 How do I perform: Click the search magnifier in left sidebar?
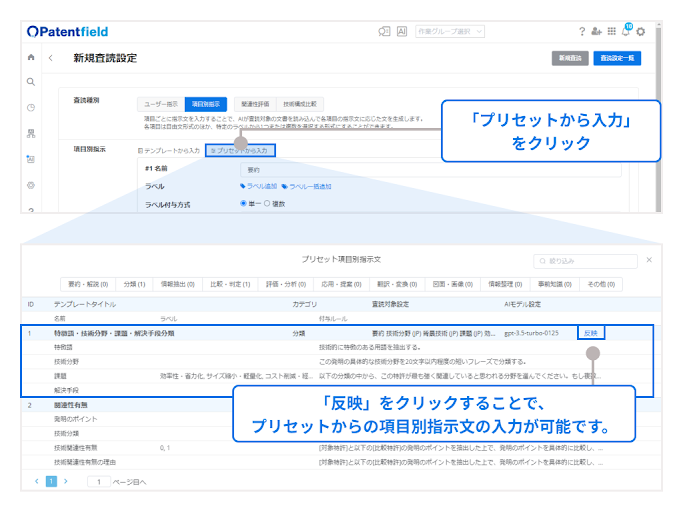(x=31, y=82)
